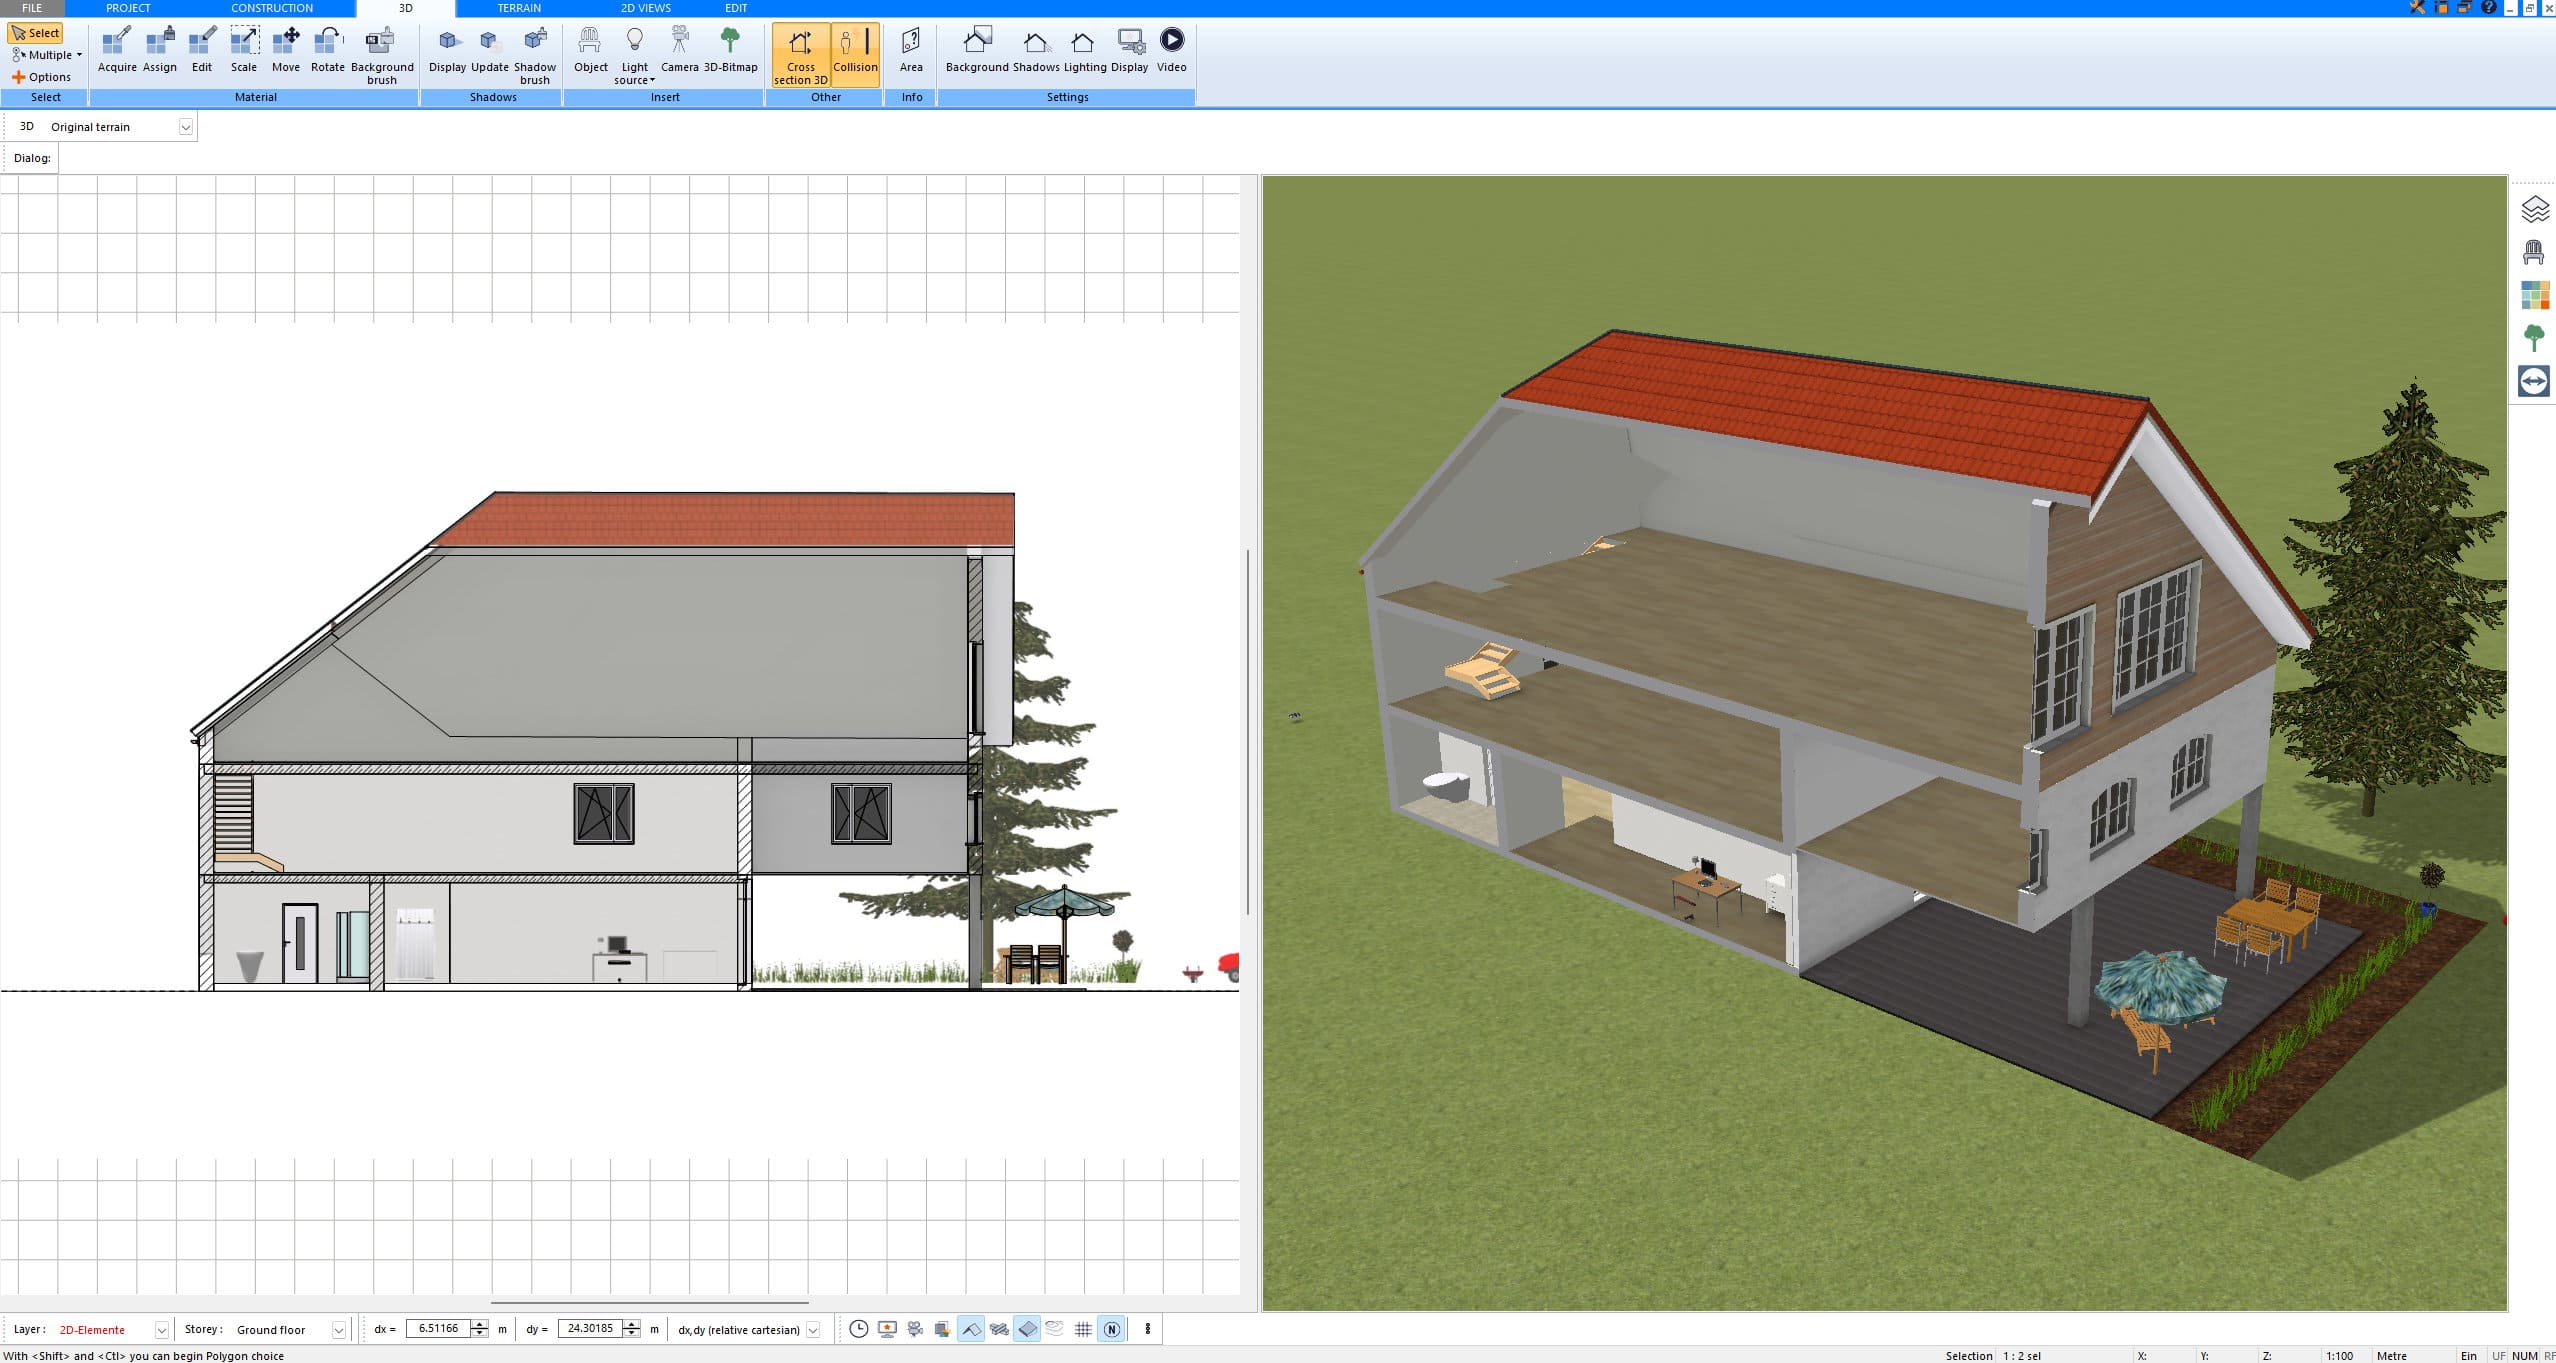
Task: Choose the Shadow brush tool
Action: click(535, 55)
